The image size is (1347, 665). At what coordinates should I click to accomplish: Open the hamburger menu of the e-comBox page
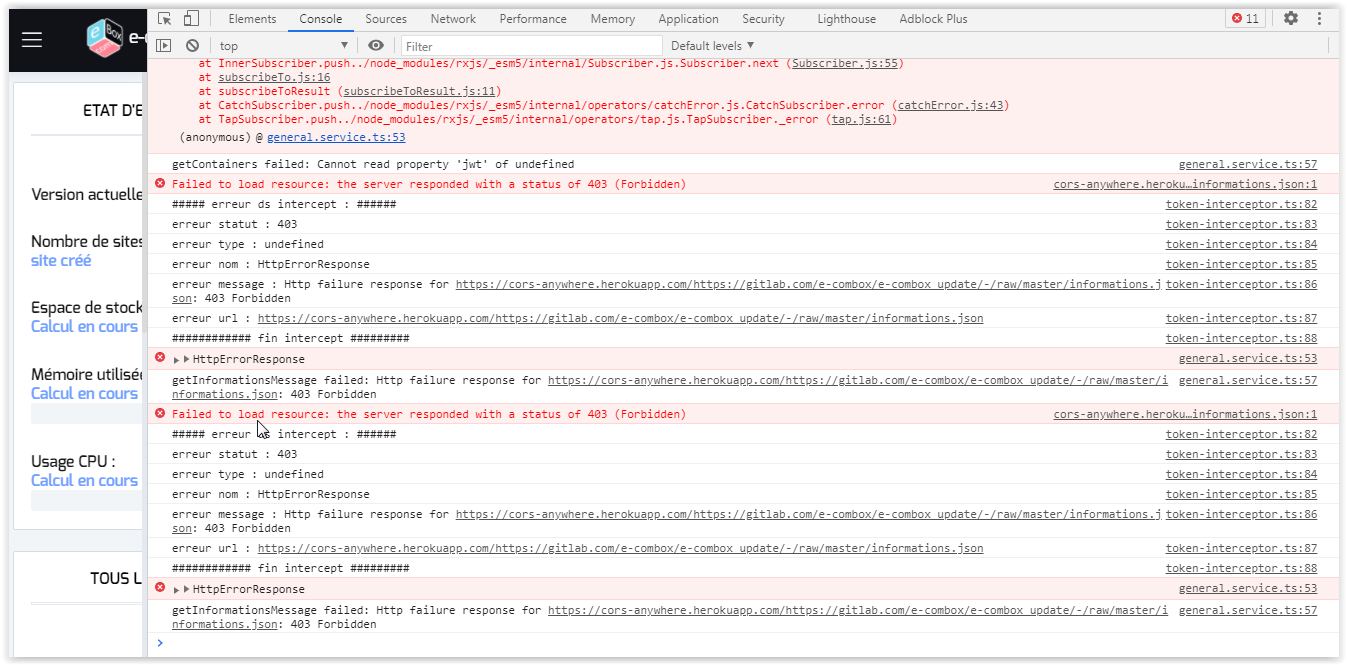(32, 39)
